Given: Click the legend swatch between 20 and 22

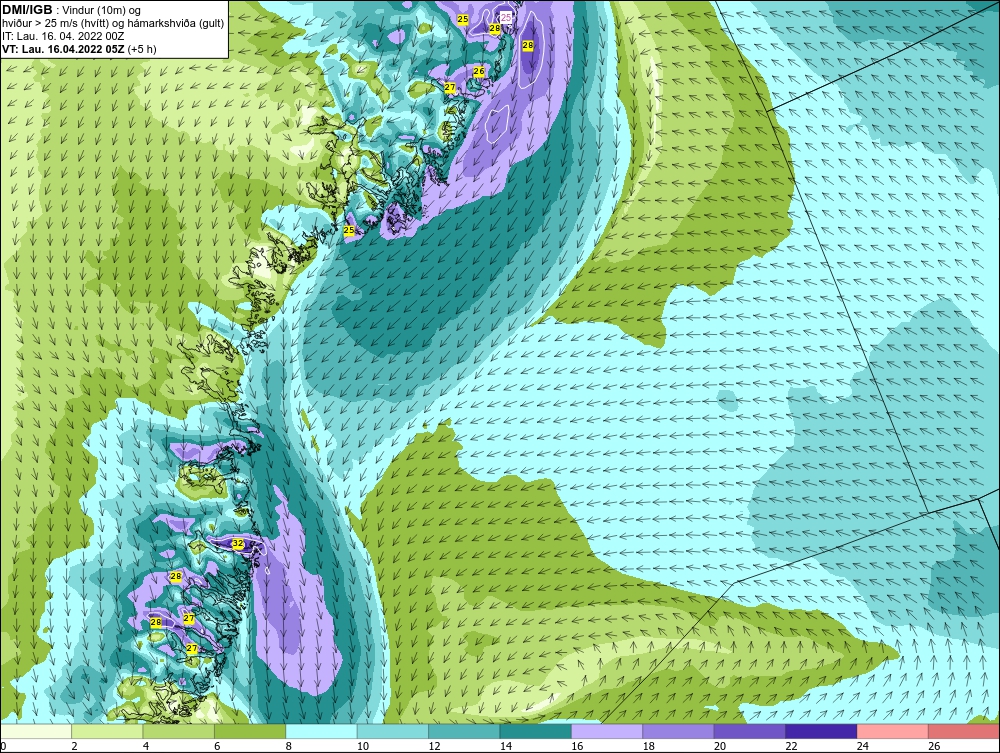Looking at the screenshot, I should pos(750,731).
